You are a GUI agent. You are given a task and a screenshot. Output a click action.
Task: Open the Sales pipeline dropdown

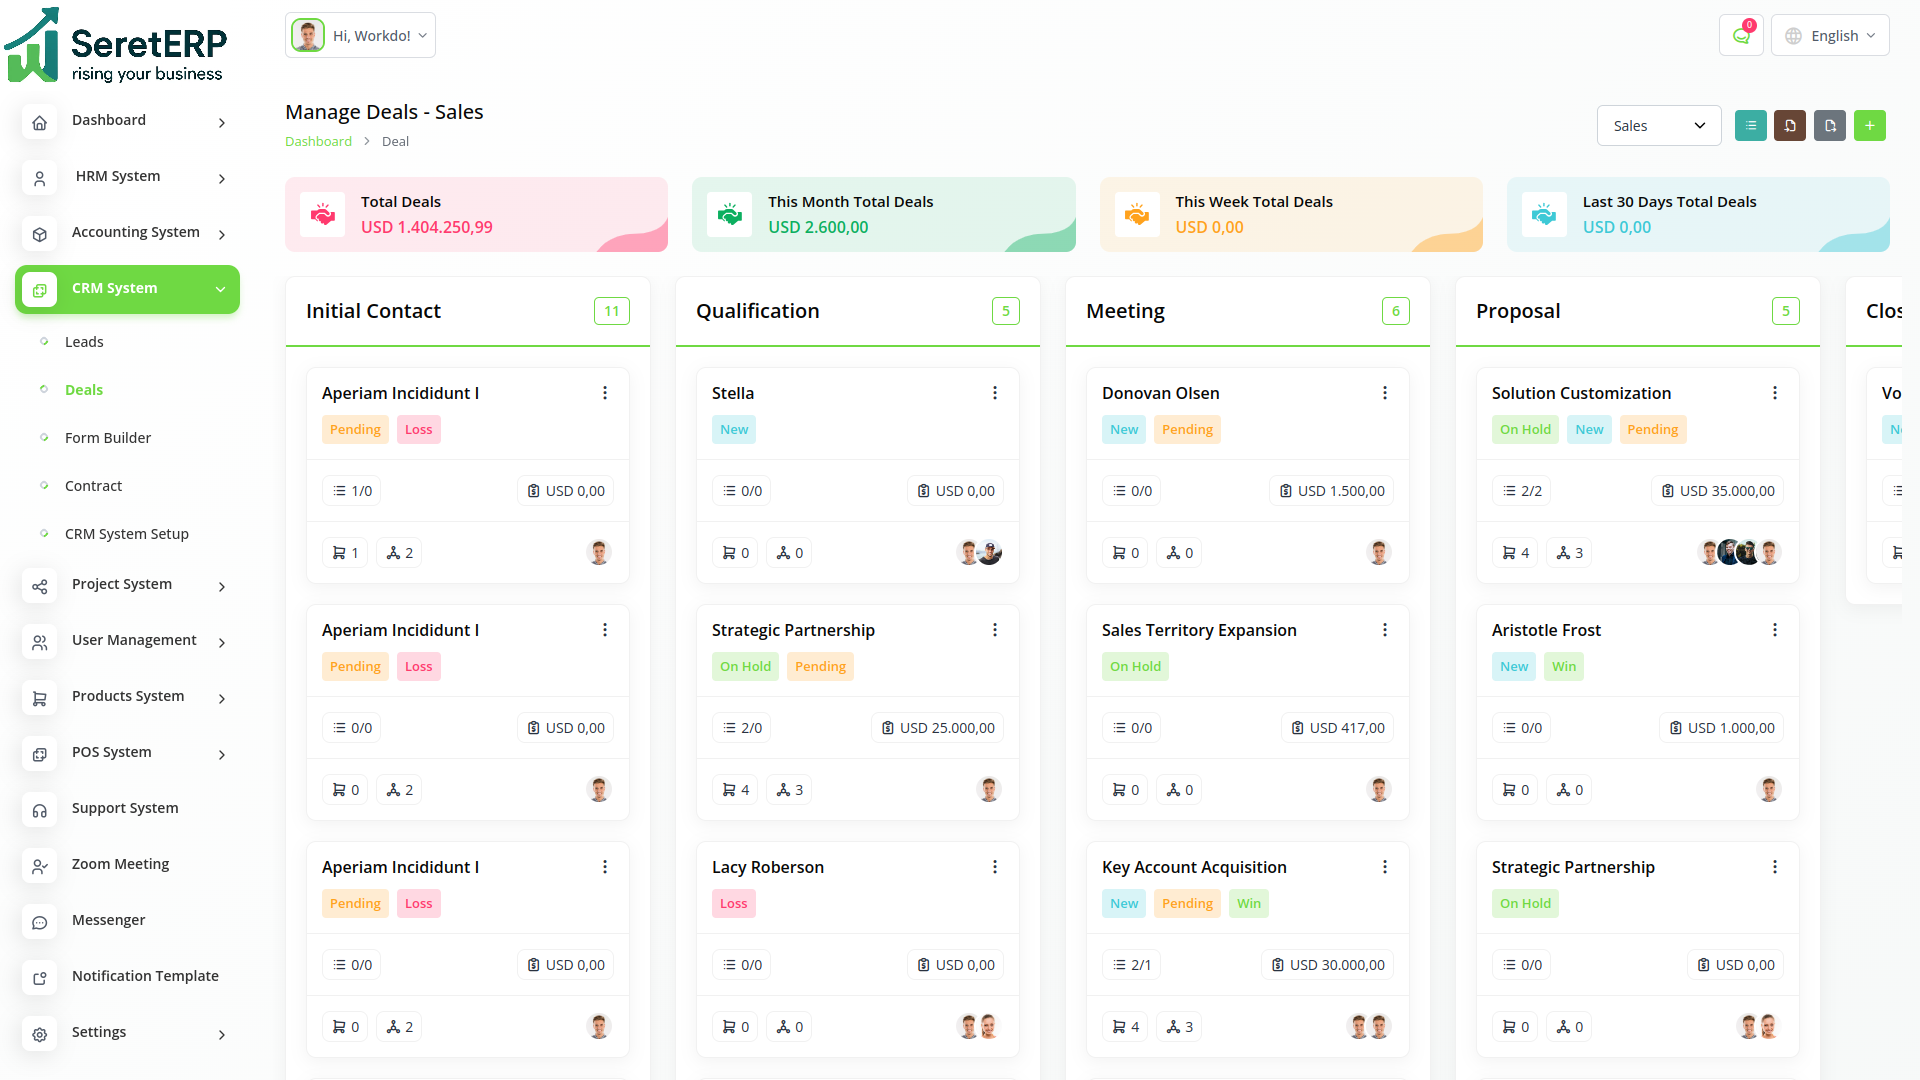coord(1658,126)
